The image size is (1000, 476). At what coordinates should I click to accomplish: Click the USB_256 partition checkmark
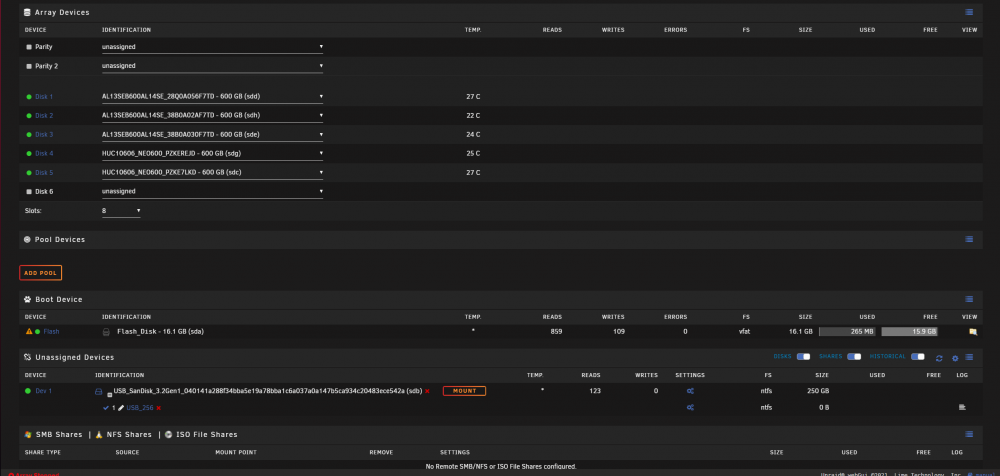click(106, 408)
